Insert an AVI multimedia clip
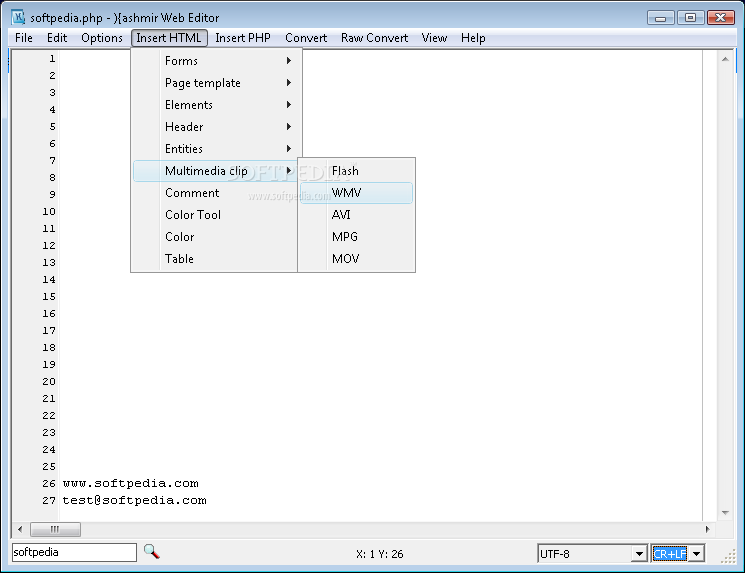745x573 pixels. click(356, 215)
